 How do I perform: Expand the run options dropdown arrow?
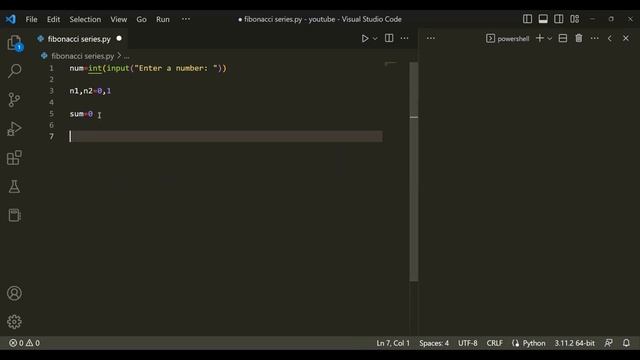coord(375,38)
